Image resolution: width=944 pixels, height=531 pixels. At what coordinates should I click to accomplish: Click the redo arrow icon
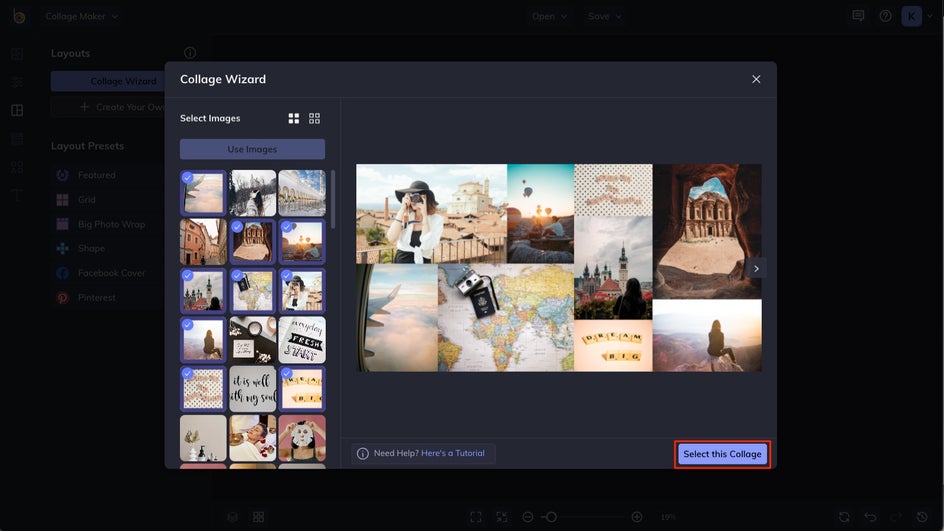(x=896, y=517)
